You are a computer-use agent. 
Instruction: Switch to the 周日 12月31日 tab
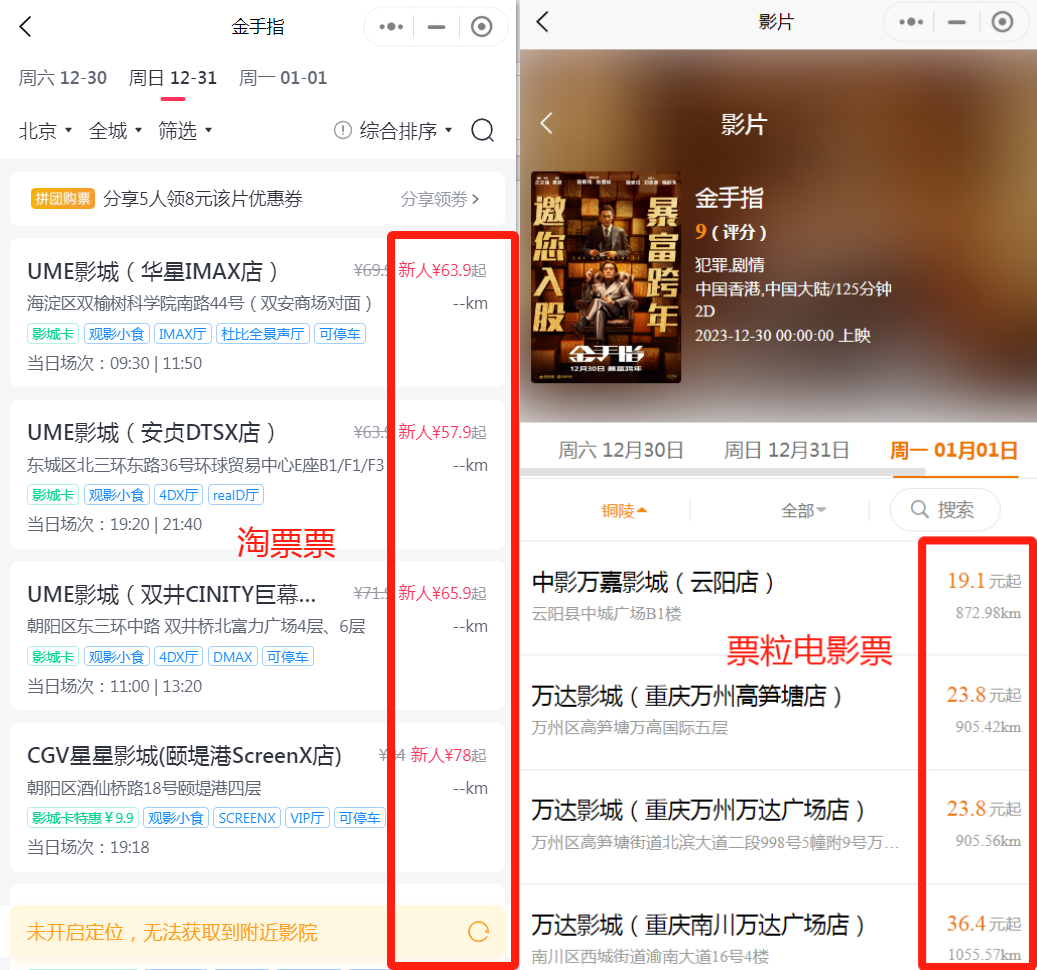tap(786, 450)
